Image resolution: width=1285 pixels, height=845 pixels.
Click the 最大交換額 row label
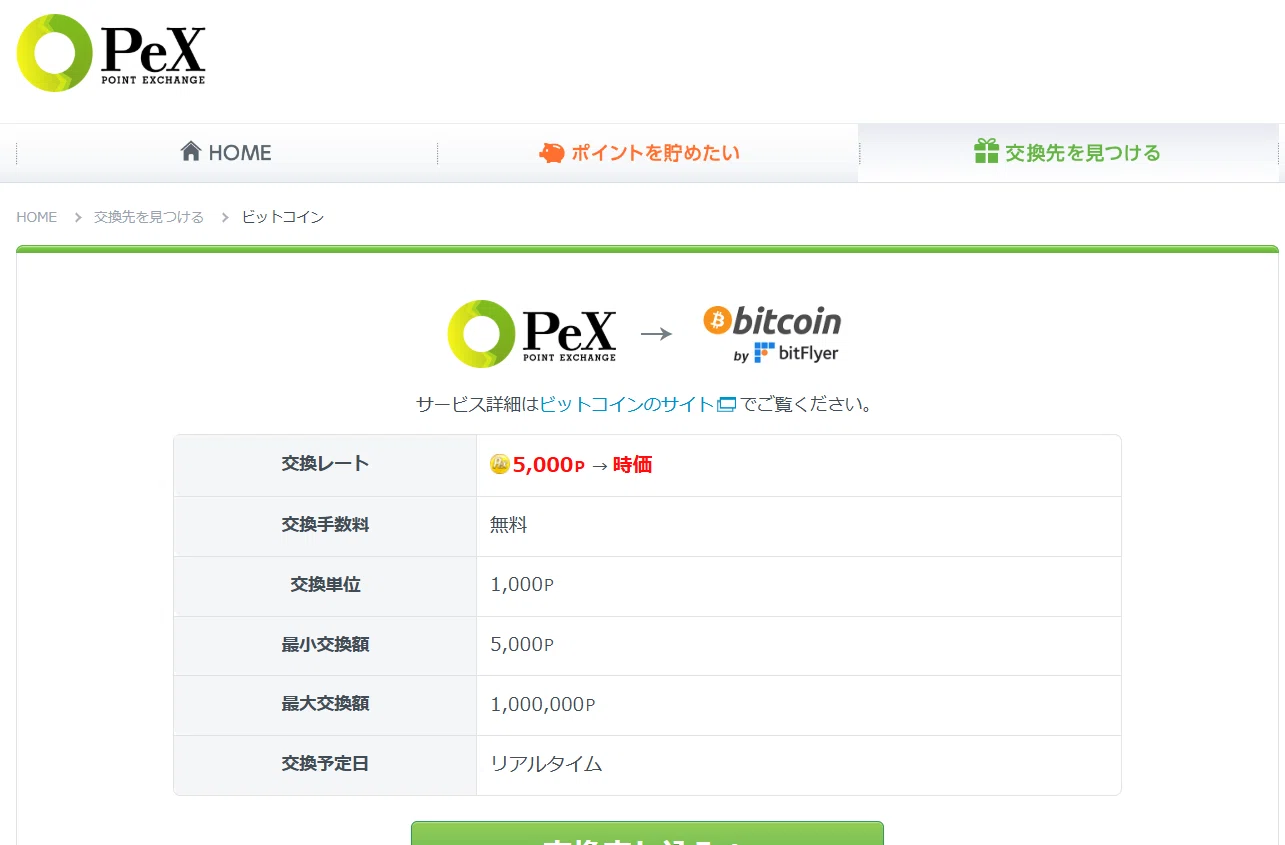[325, 704]
